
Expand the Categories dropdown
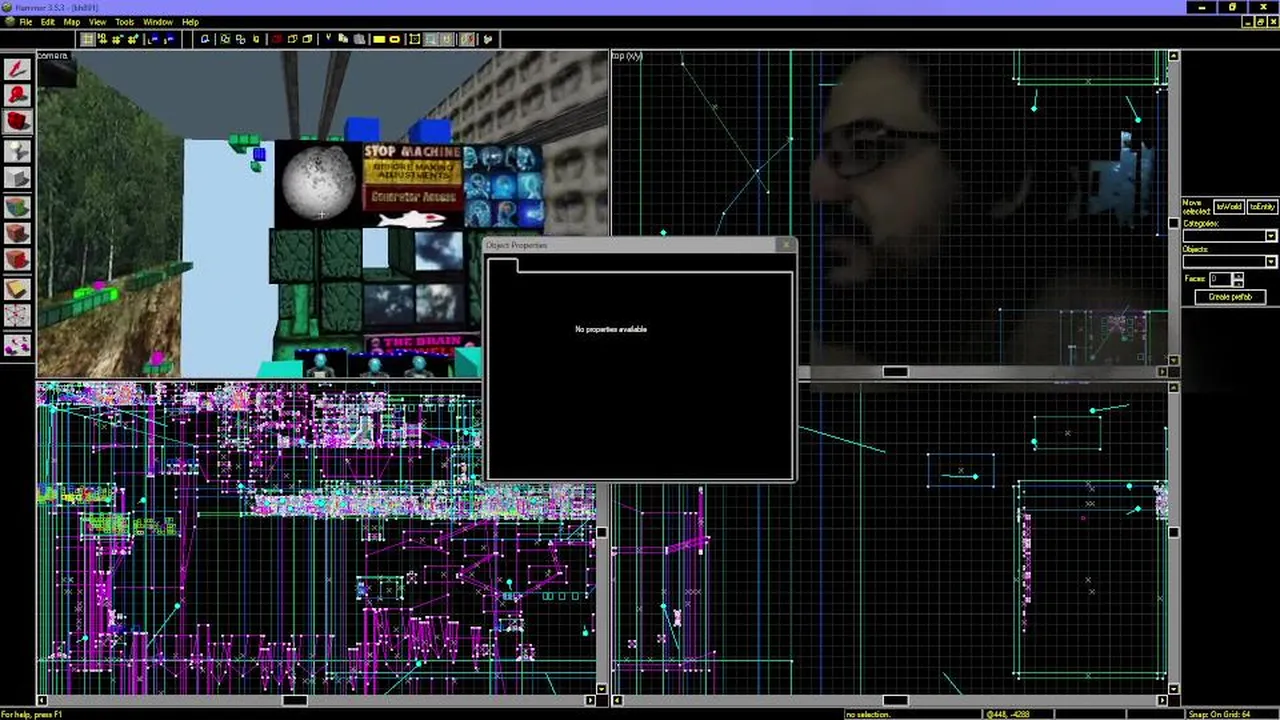(1271, 236)
